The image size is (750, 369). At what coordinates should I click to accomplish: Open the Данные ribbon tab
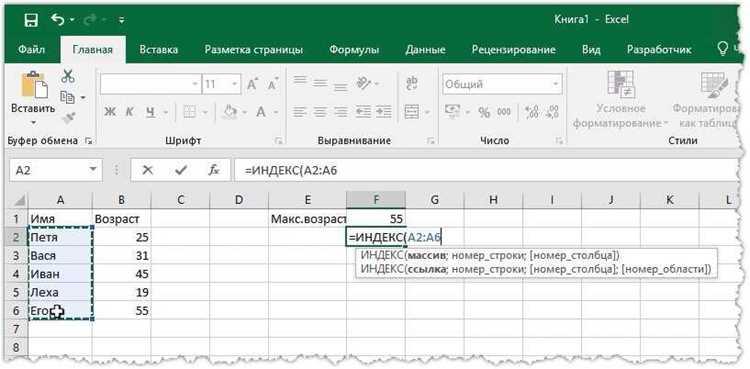coord(425,50)
